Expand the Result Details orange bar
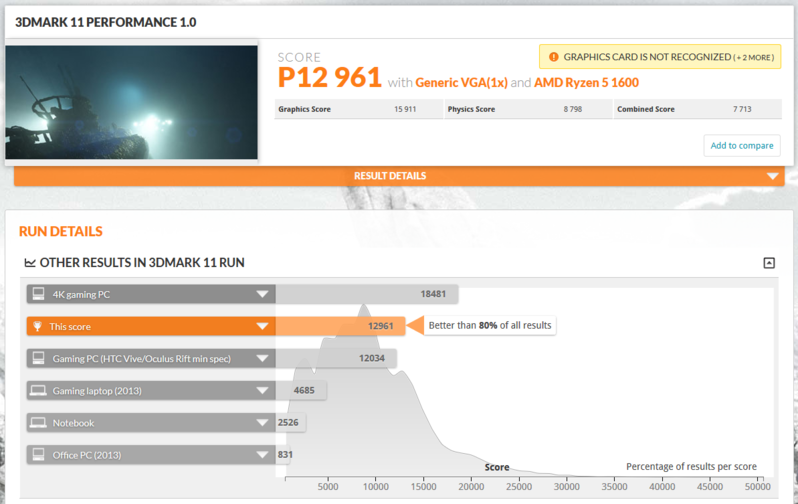This screenshot has width=798, height=504. [x=398, y=176]
